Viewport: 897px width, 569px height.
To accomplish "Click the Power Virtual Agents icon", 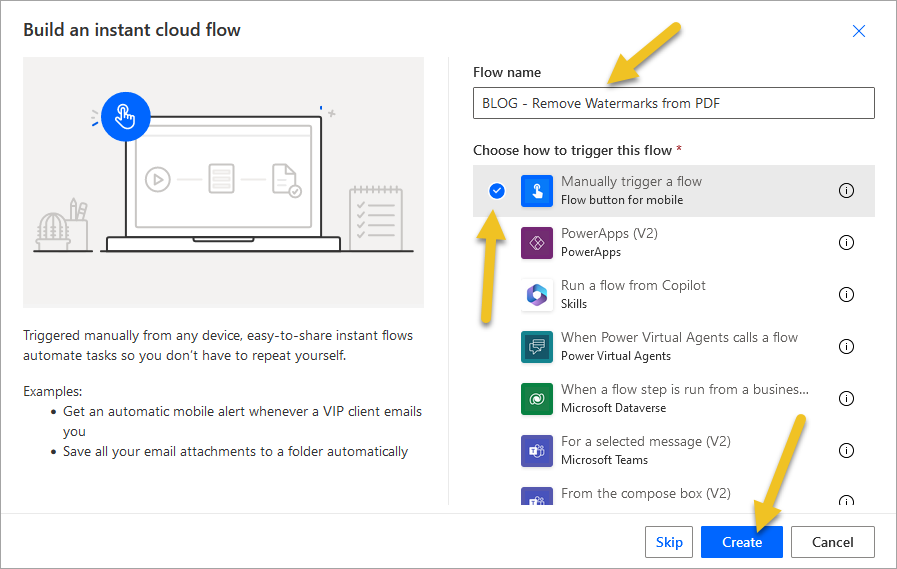I will [x=537, y=347].
